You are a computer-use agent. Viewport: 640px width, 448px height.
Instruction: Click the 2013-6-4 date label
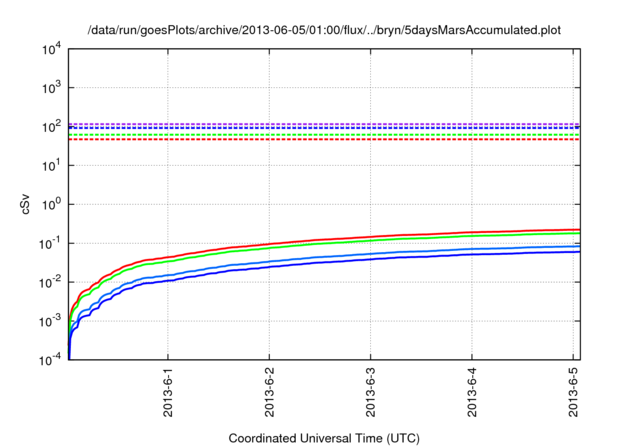[472, 391]
